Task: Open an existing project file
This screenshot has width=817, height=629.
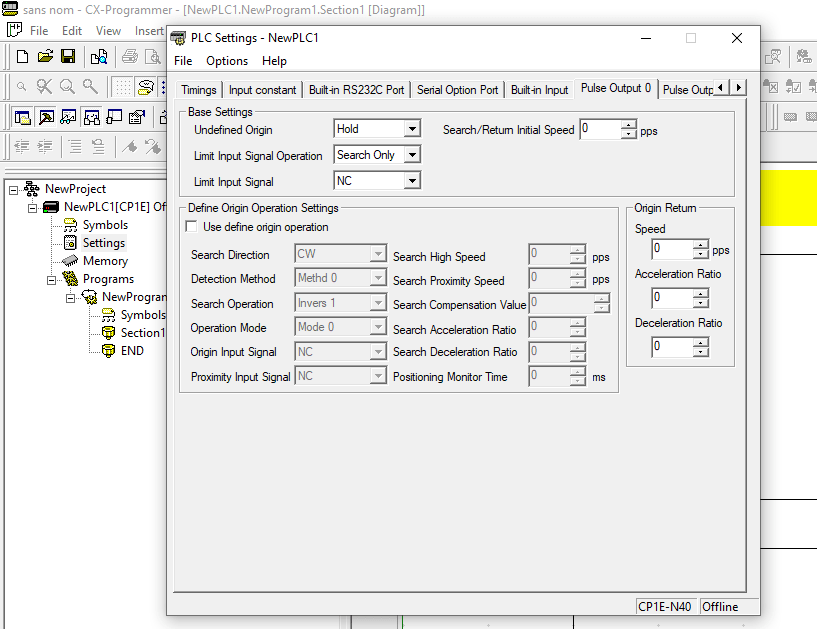Action: (x=44, y=57)
